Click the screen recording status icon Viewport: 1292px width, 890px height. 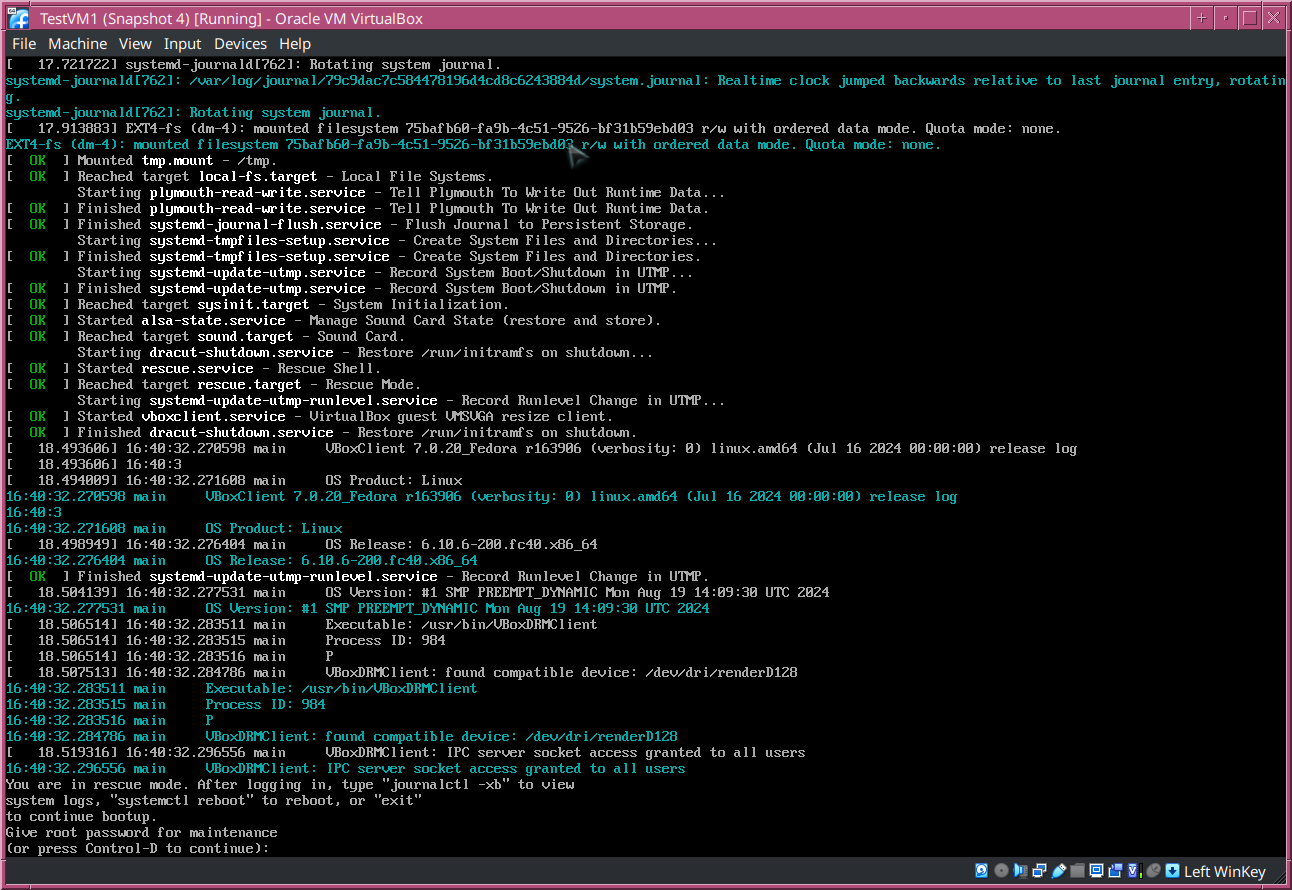1116,871
